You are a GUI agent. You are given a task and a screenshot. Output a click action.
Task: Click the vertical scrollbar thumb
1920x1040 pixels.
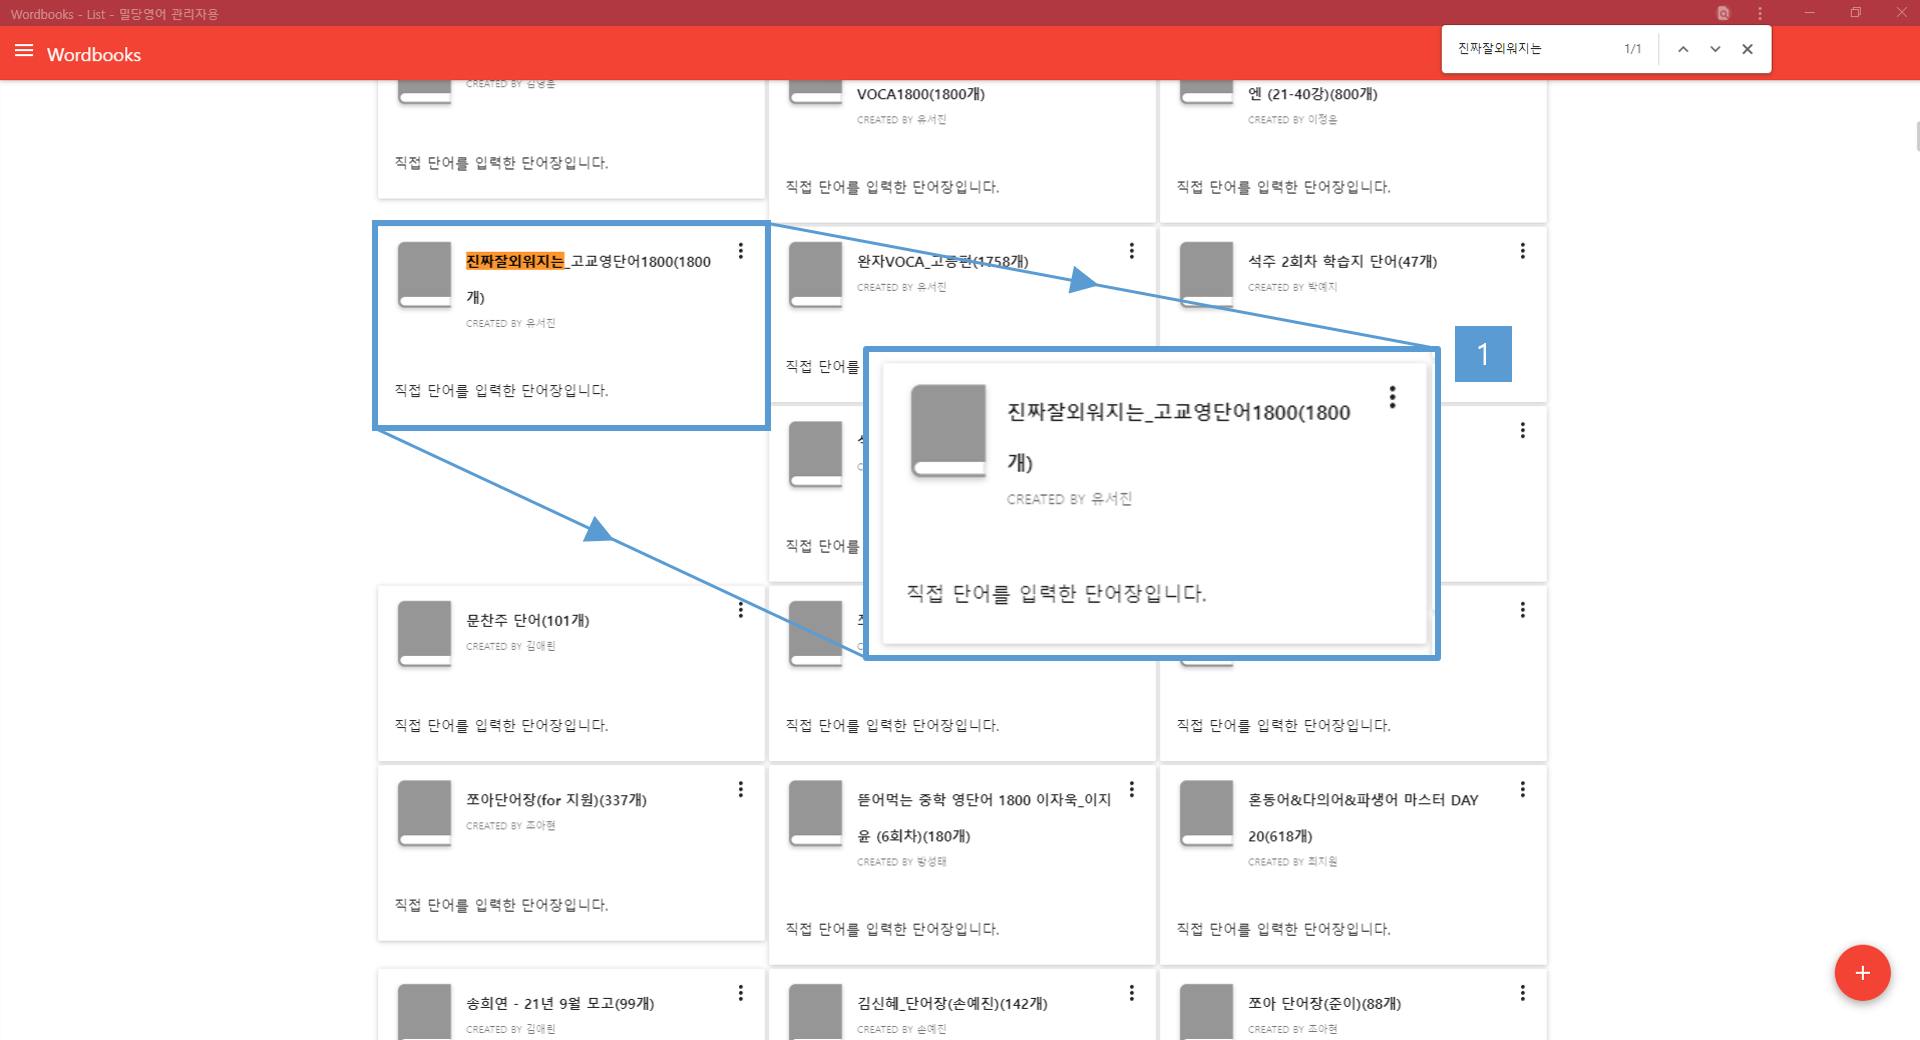tap(1916, 135)
